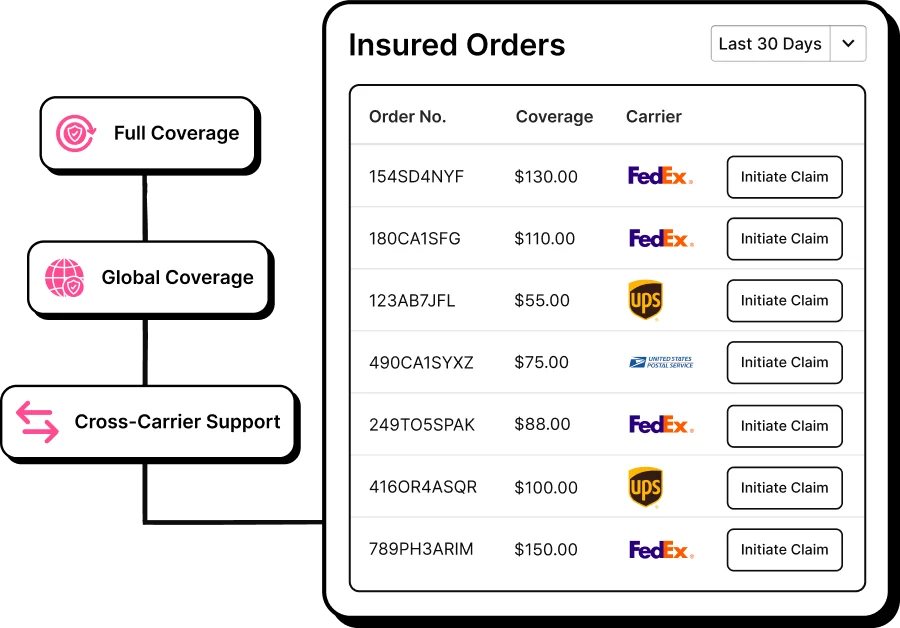The height and width of the screenshot is (628, 900).
Task: Click the UPS logo for order 416OR4ASQR
Action: click(x=646, y=487)
